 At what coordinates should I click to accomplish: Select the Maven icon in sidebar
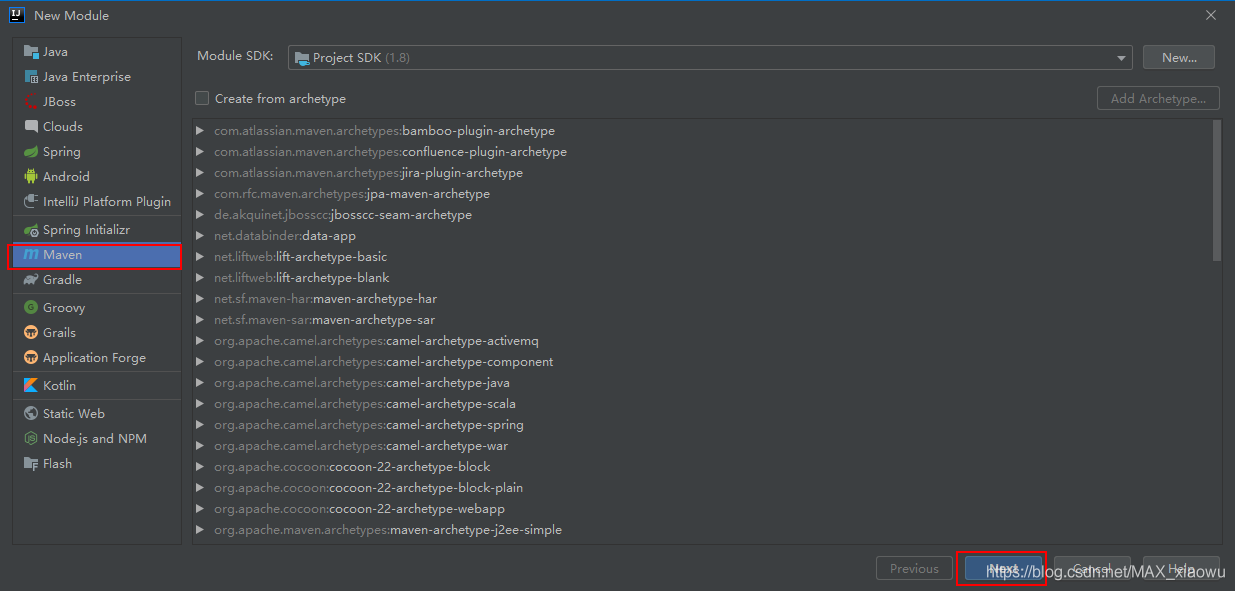coord(31,255)
